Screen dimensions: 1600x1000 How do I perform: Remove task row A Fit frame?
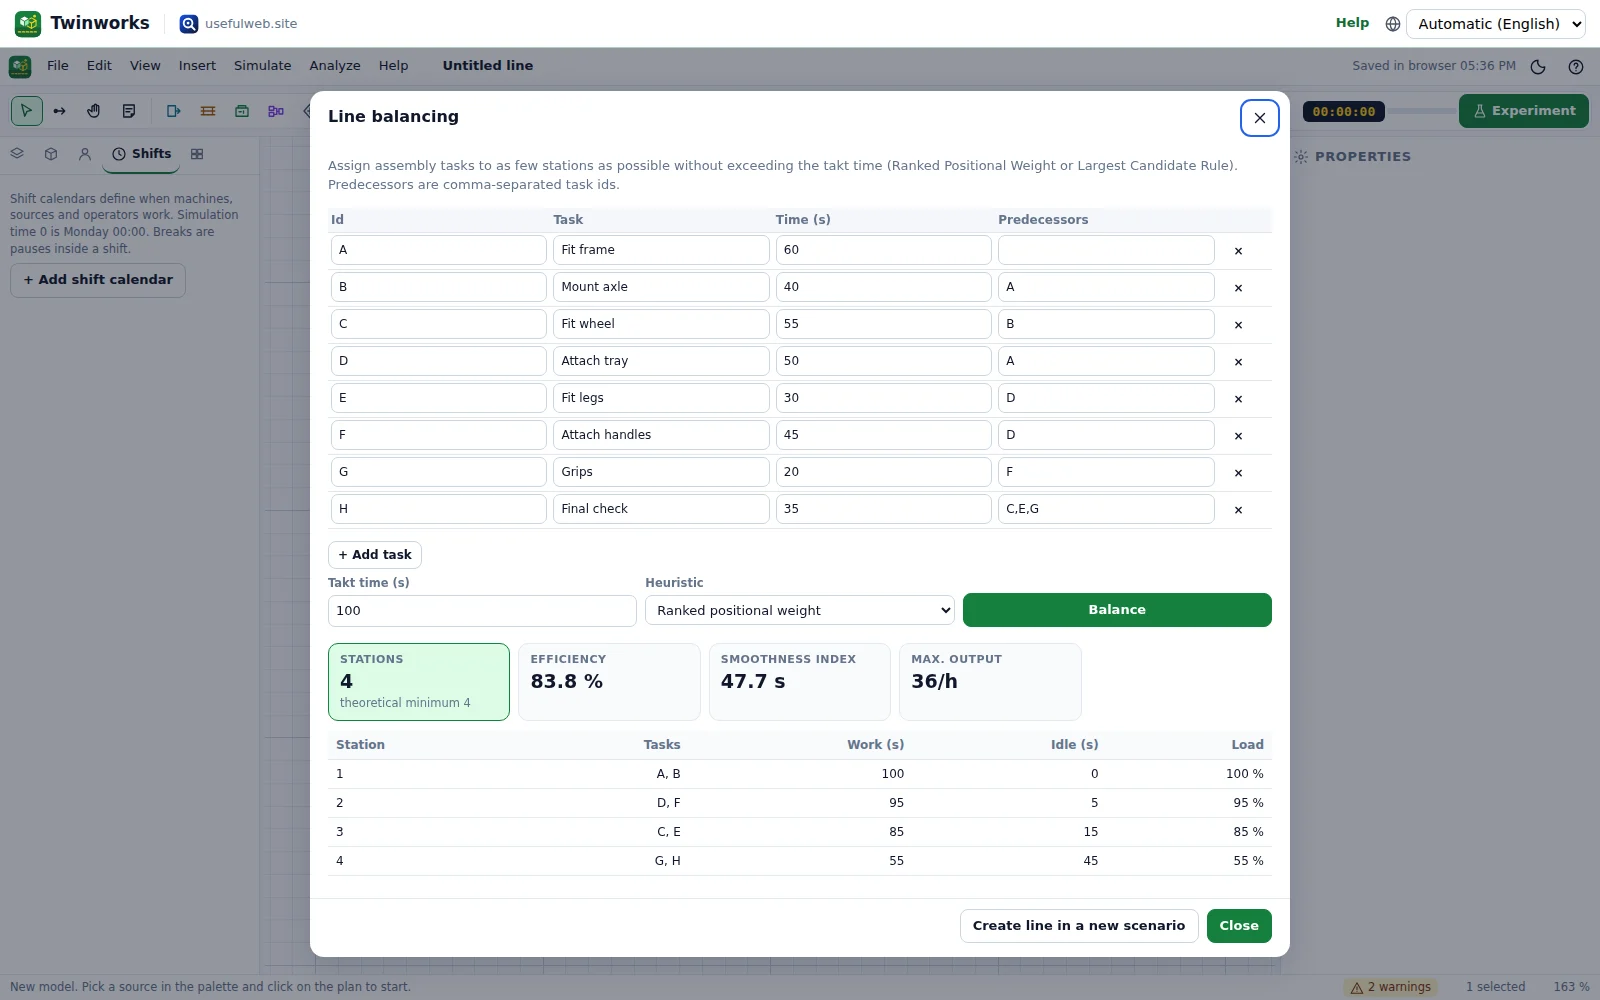(1238, 251)
